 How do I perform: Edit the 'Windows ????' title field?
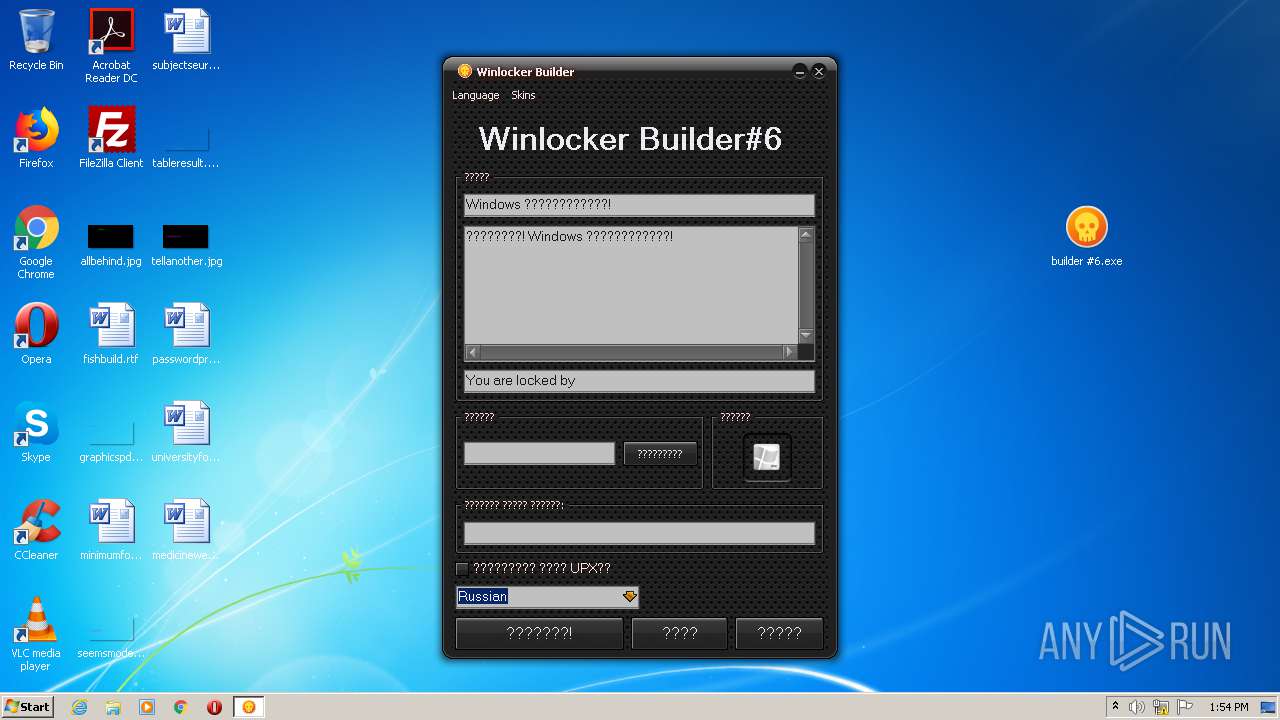639,205
